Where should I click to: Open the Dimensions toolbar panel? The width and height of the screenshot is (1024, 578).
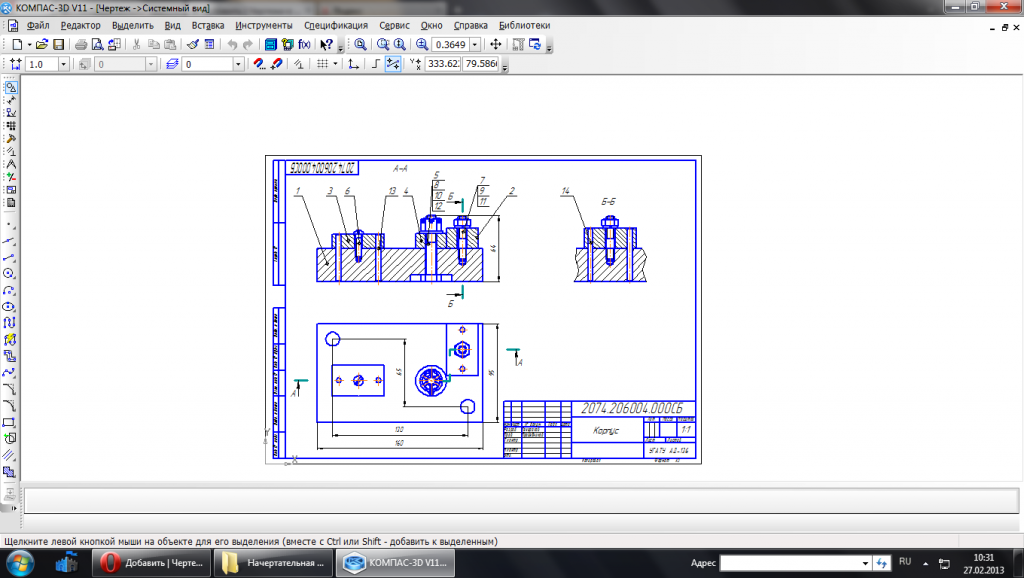[x=10, y=100]
